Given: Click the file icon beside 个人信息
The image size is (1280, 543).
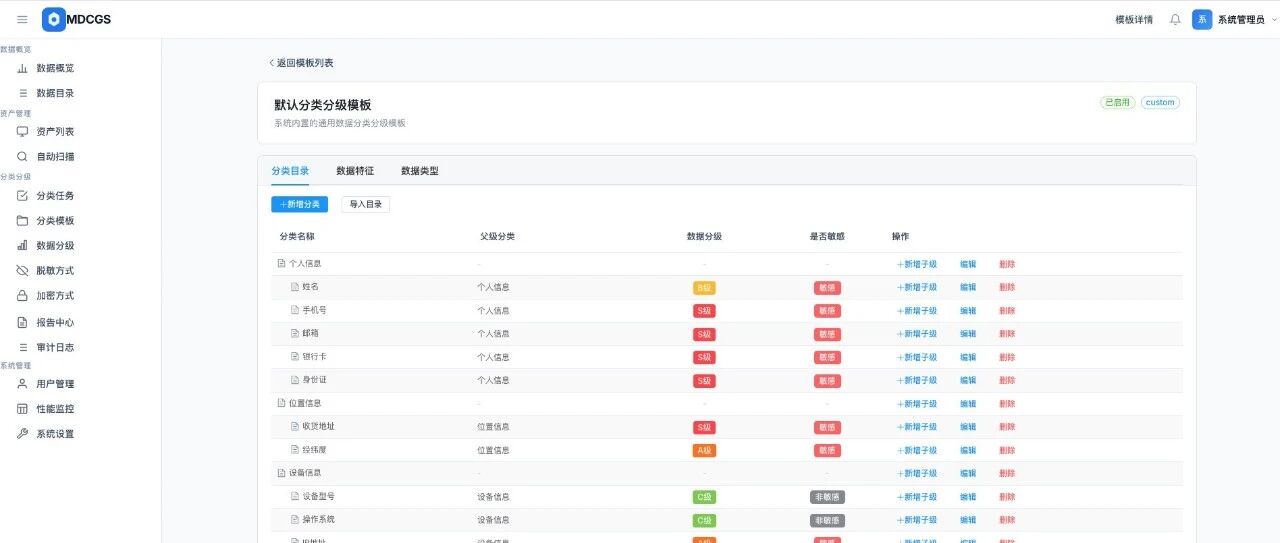Looking at the screenshot, I should [x=281, y=264].
